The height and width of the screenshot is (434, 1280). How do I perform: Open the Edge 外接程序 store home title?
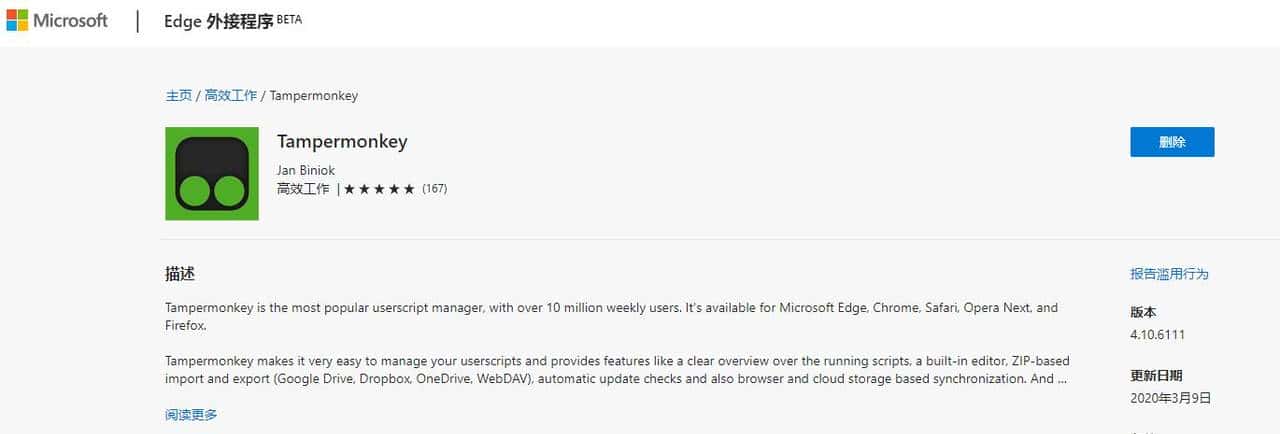pos(218,22)
